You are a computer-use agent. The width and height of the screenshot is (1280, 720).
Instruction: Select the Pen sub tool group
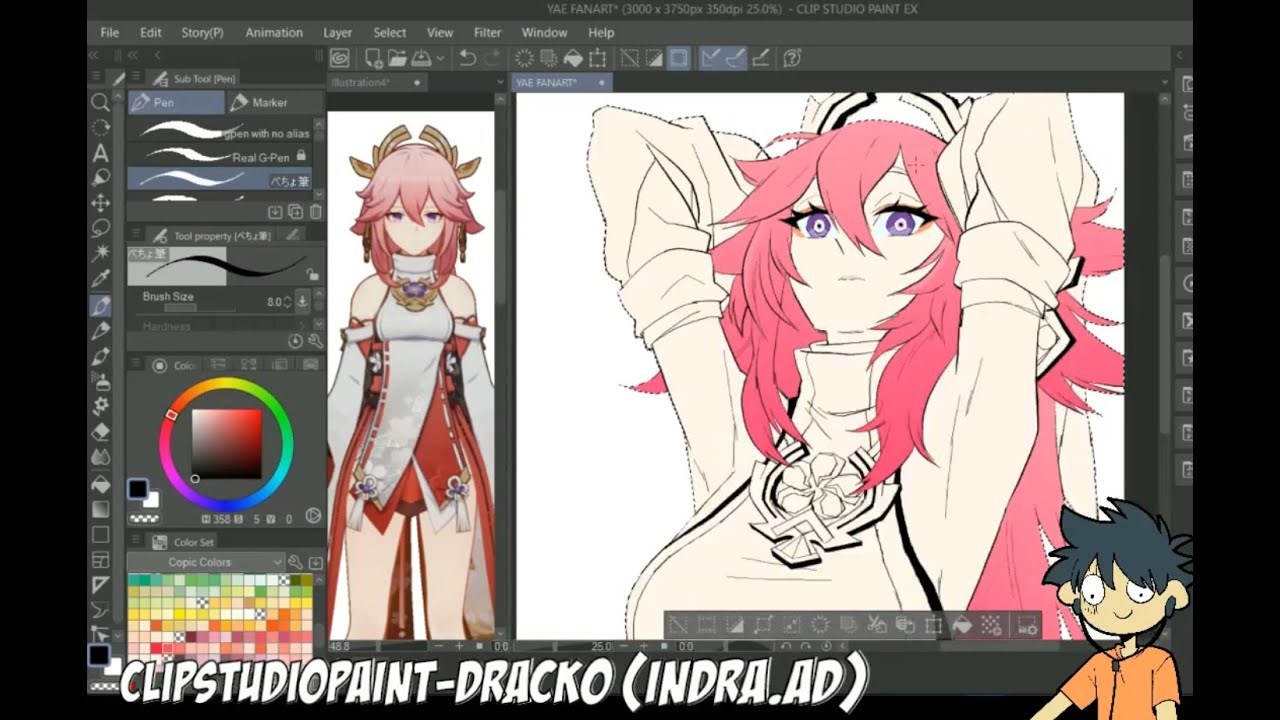176,102
